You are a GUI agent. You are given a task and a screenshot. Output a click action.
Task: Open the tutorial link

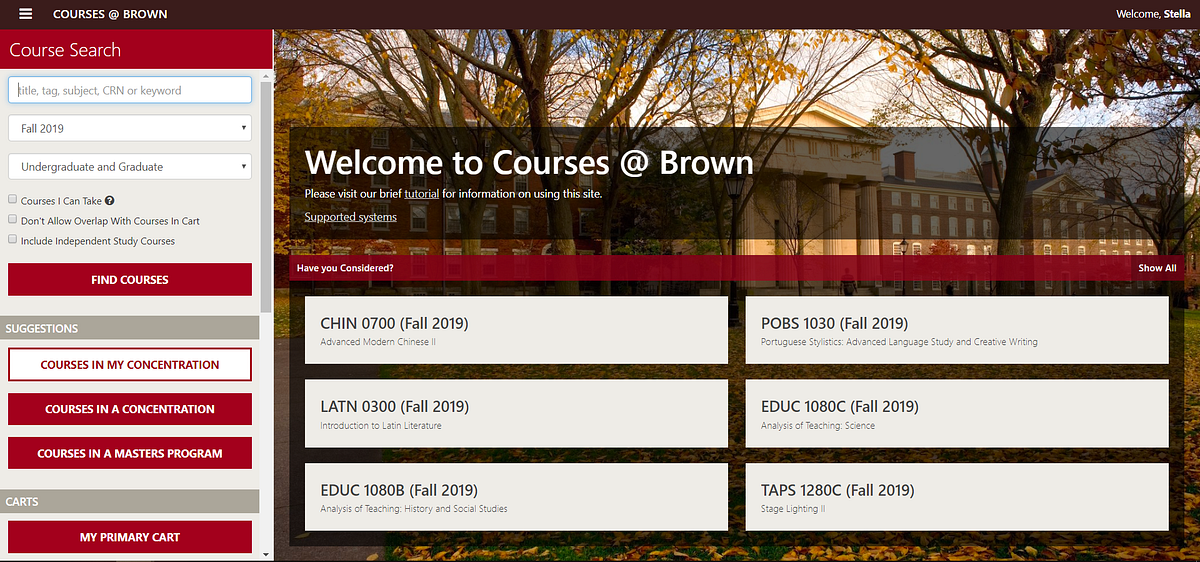click(x=422, y=193)
